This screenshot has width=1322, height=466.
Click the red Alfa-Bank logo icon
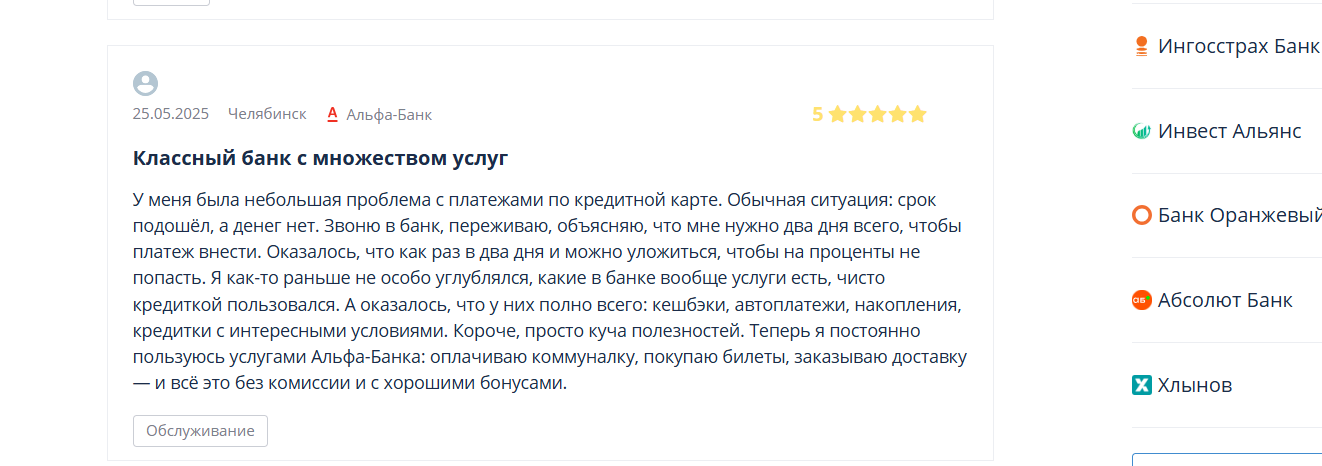pos(333,114)
